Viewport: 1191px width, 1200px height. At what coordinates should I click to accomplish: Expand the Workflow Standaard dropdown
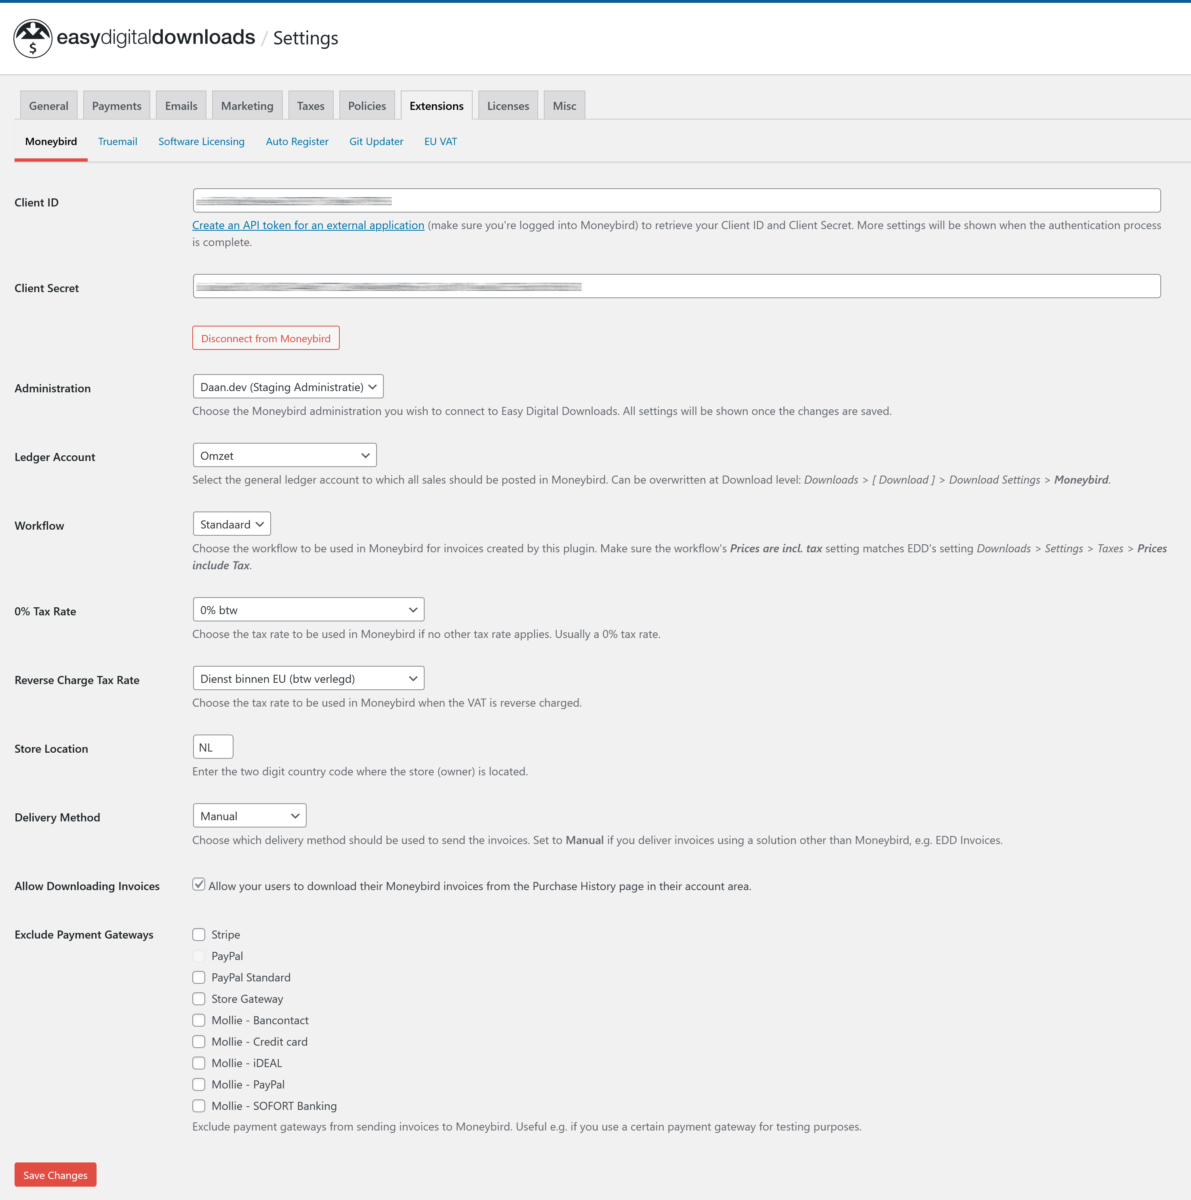coord(231,524)
